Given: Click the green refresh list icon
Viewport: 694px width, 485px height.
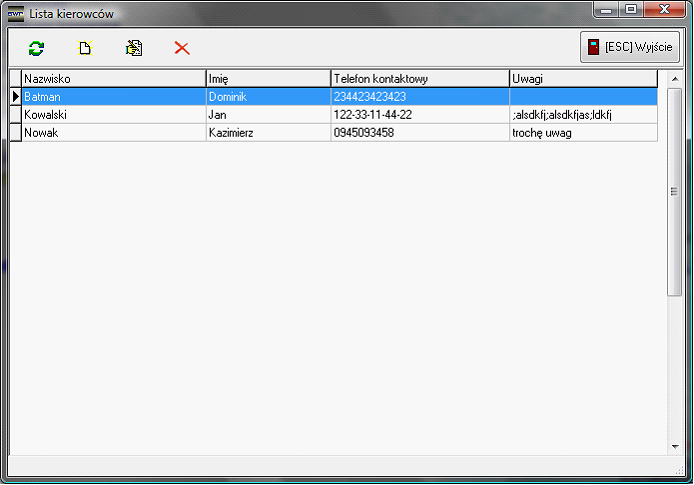Looking at the screenshot, I should 37,48.
